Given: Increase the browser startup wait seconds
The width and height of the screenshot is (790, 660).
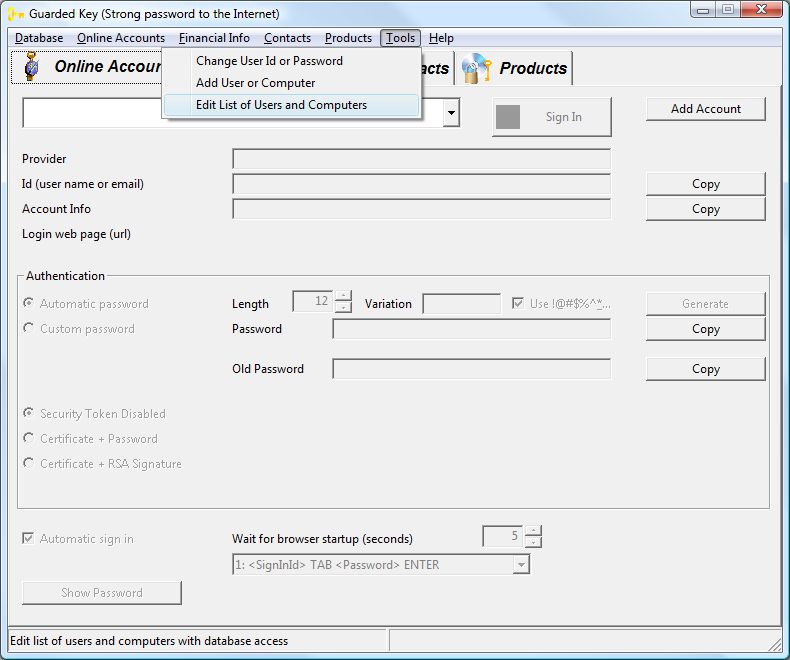Looking at the screenshot, I should [533, 531].
